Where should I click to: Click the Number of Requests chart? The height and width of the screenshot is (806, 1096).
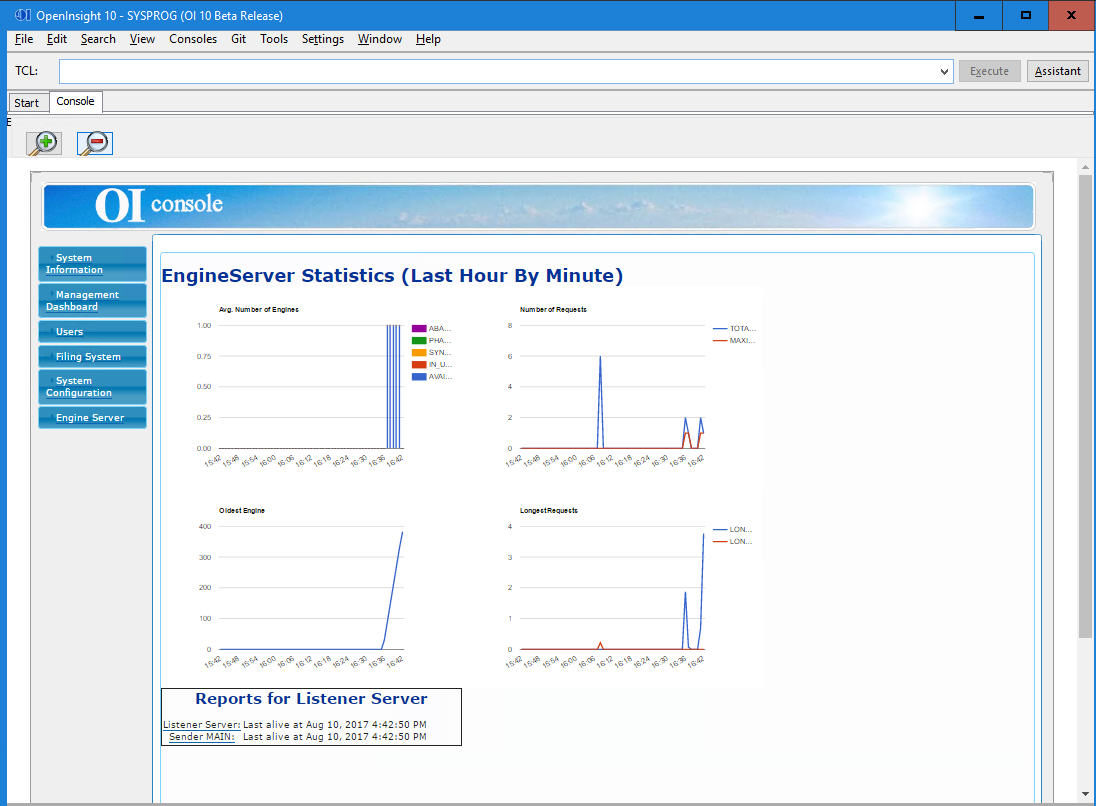[x=612, y=387]
